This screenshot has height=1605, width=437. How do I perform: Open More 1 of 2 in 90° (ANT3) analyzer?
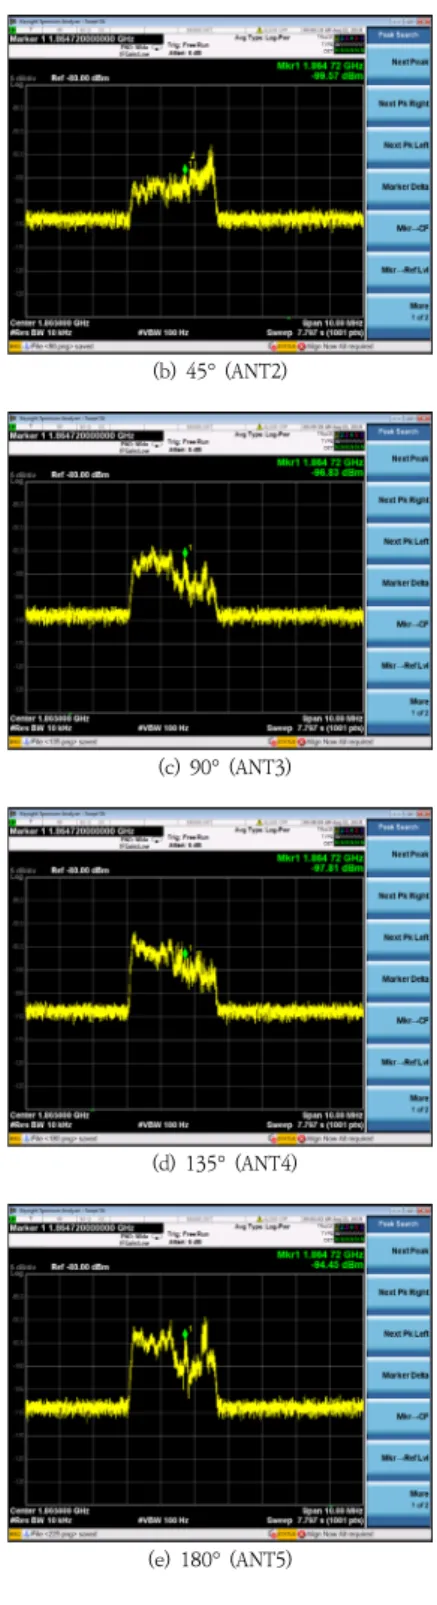click(399, 707)
